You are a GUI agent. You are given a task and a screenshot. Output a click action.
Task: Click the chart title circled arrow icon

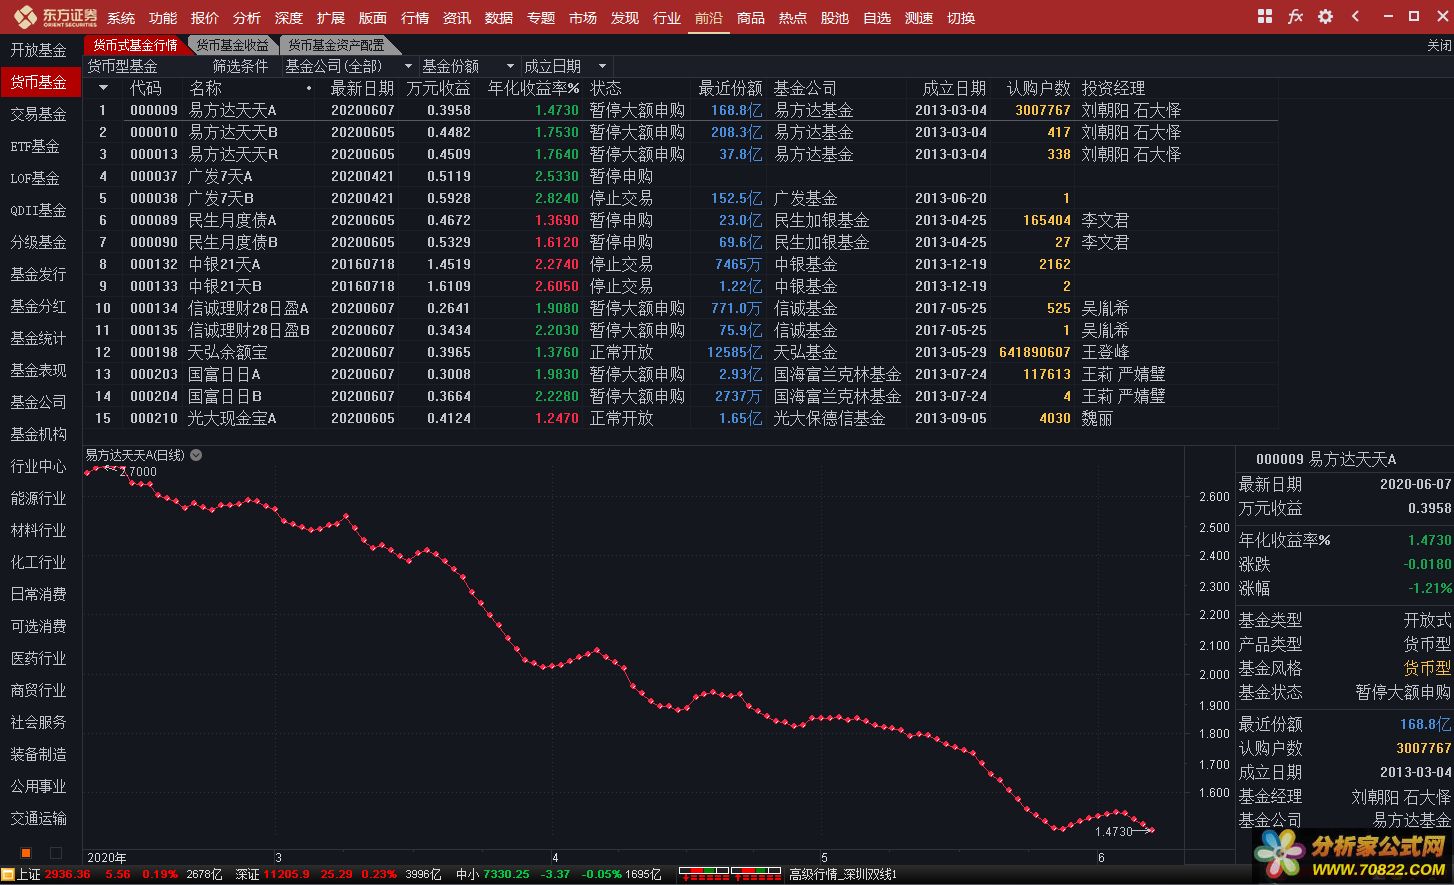click(196, 455)
